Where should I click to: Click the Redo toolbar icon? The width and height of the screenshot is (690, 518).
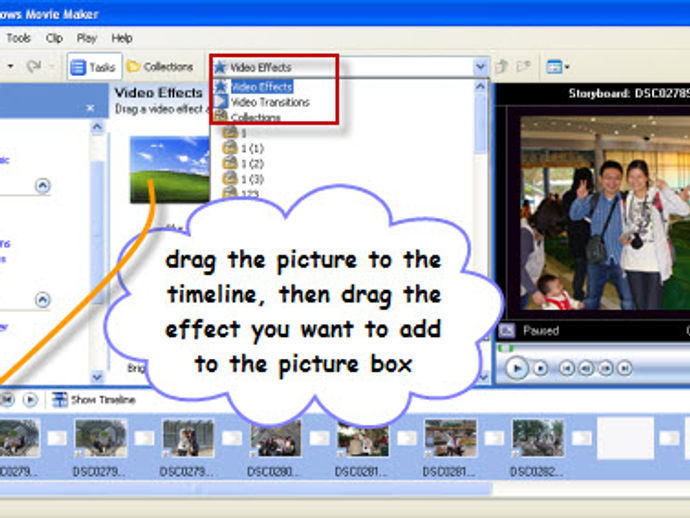tap(34, 66)
